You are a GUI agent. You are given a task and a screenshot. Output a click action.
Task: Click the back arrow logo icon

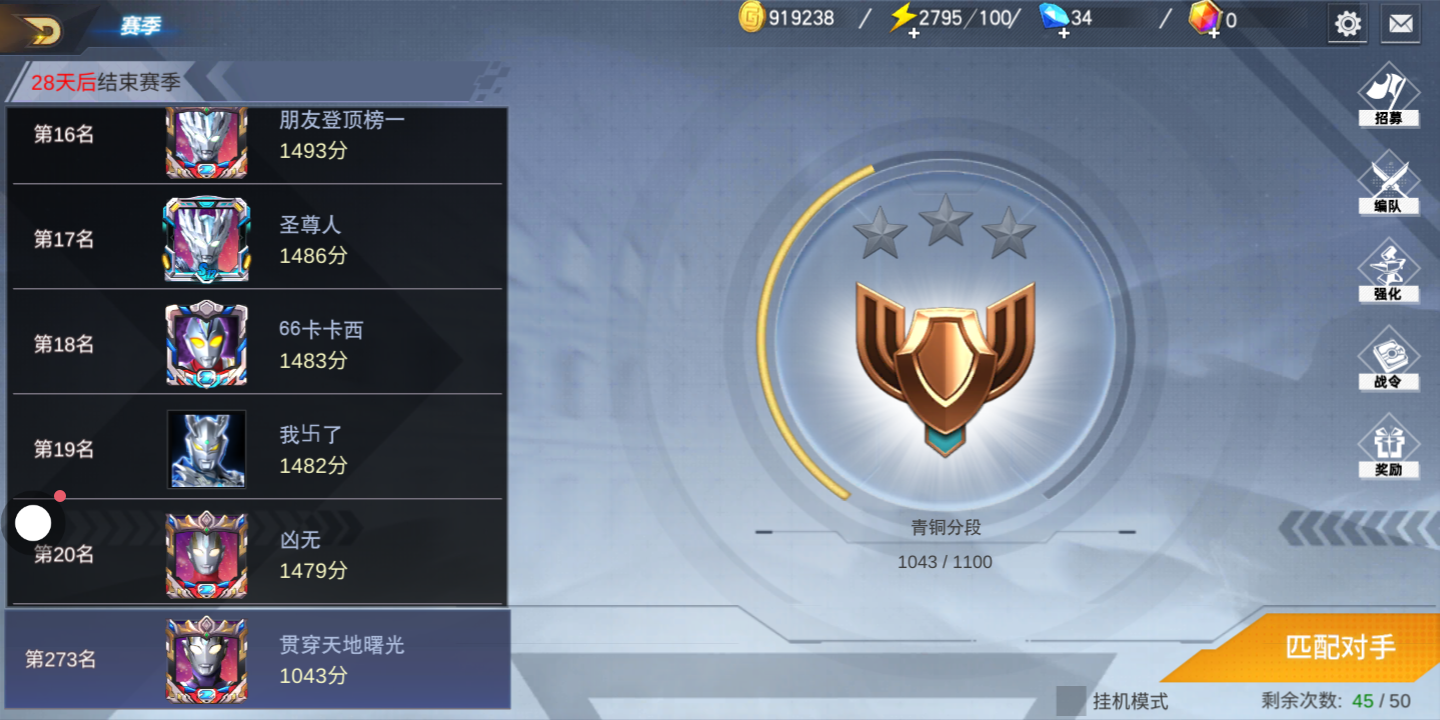click(37, 29)
